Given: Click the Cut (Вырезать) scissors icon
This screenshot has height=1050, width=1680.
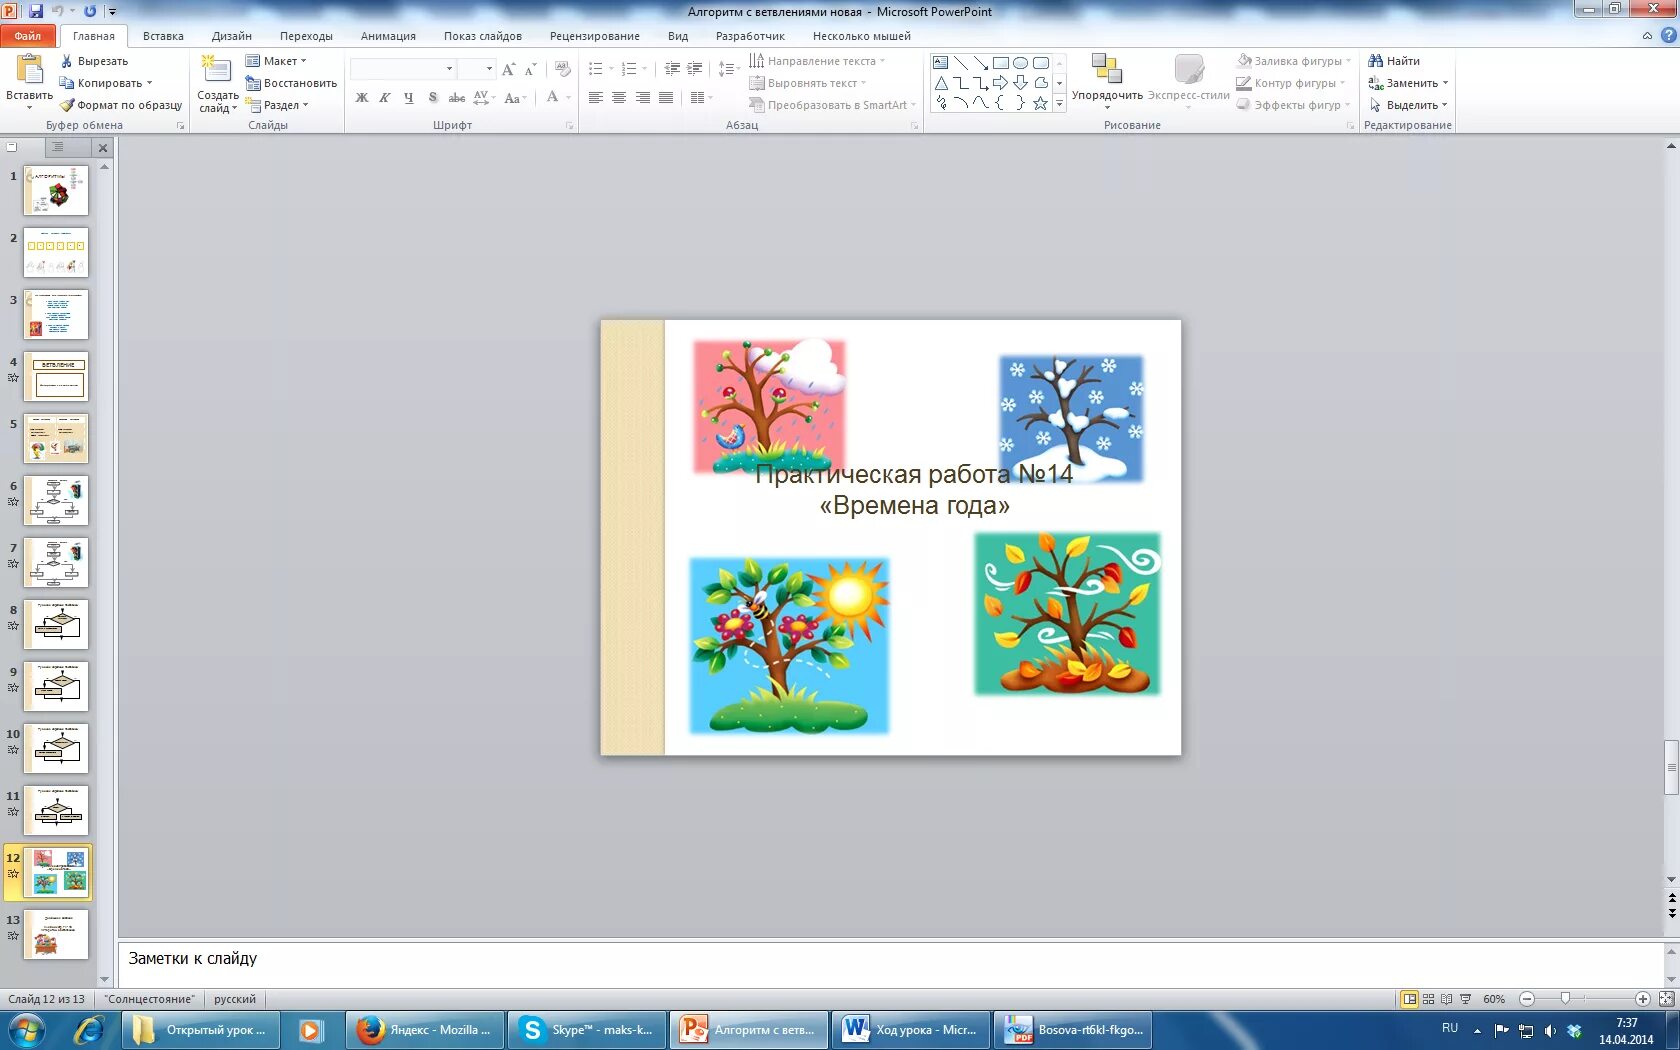Looking at the screenshot, I should point(67,61).
